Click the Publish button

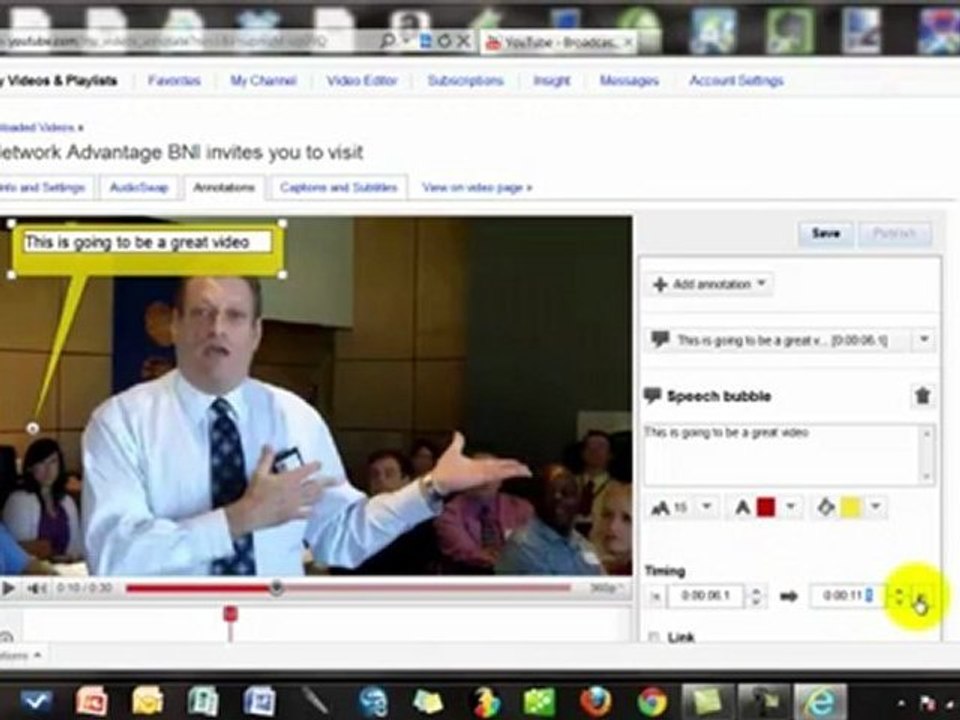point(894,233)
